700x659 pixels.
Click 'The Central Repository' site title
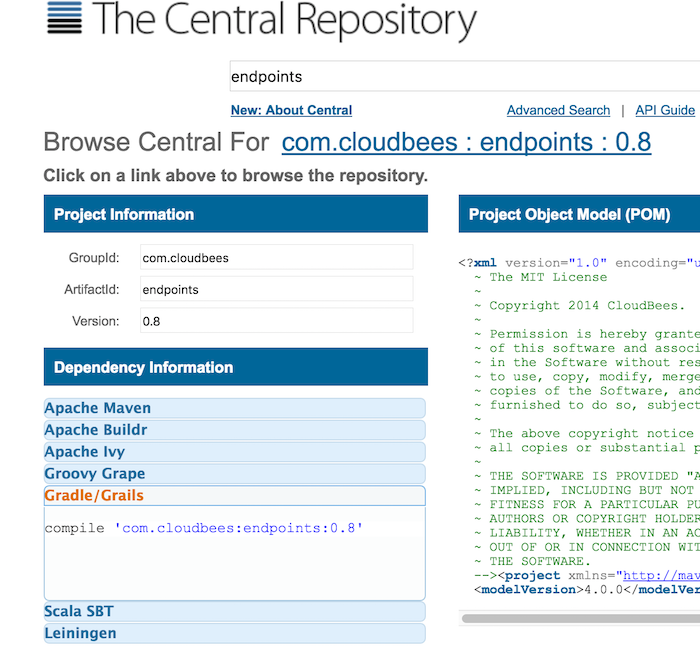click(284, 20)
